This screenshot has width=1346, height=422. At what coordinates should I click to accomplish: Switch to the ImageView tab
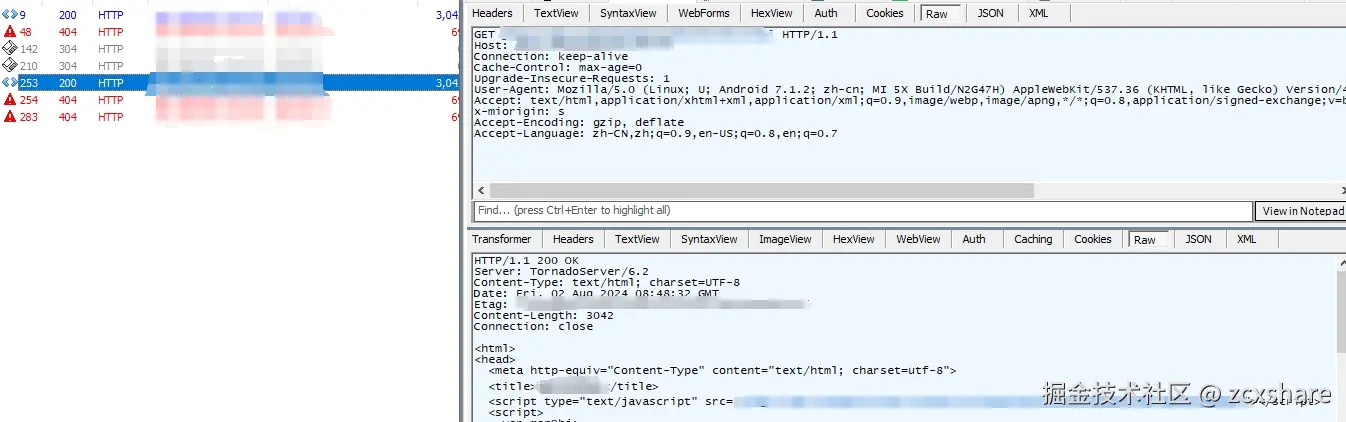coord(785,239)
